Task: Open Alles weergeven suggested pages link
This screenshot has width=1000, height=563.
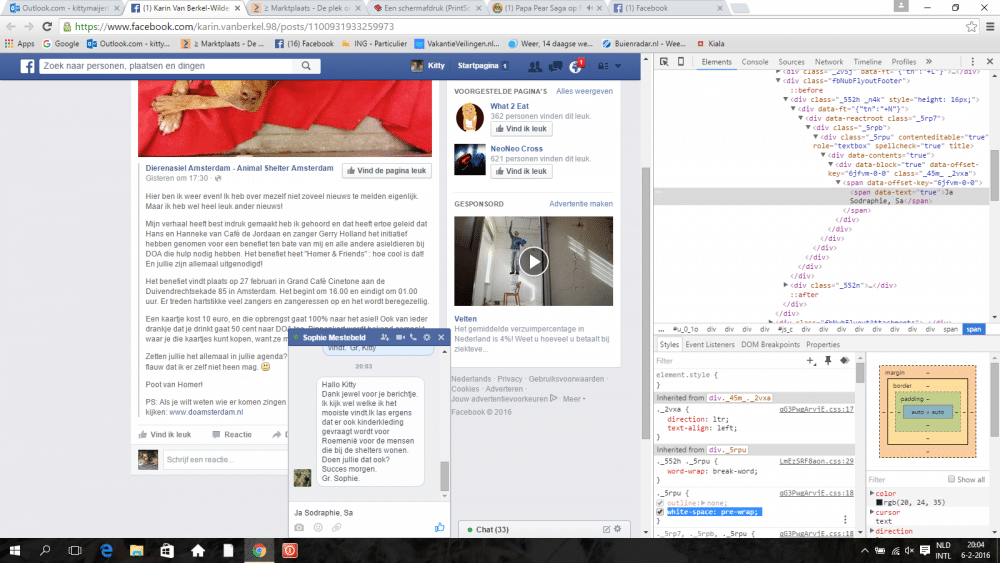Action: tap(584, 91)
